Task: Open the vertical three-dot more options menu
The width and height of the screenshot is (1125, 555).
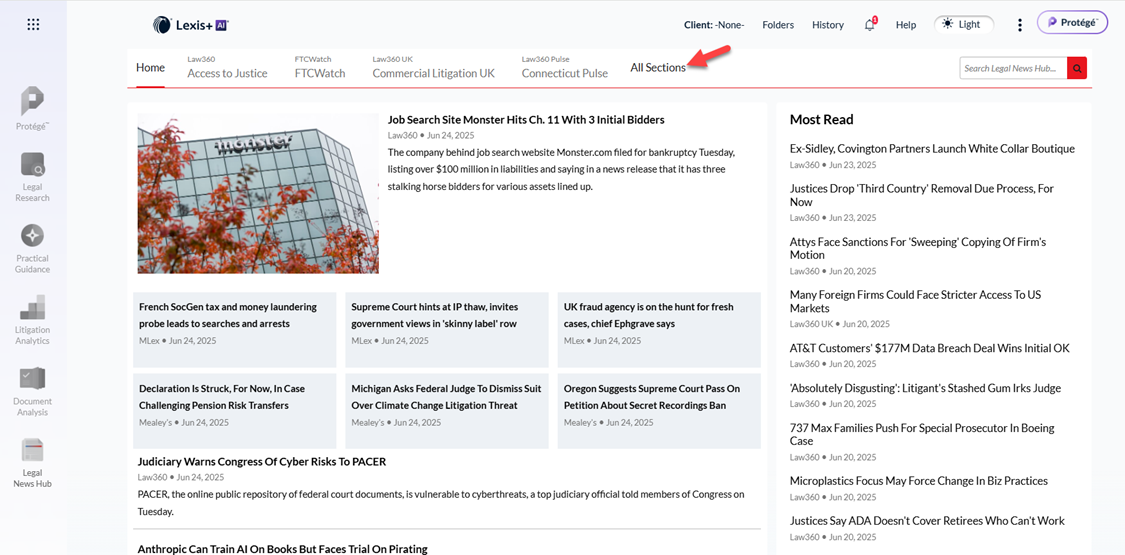Action: coord(1020,25)
